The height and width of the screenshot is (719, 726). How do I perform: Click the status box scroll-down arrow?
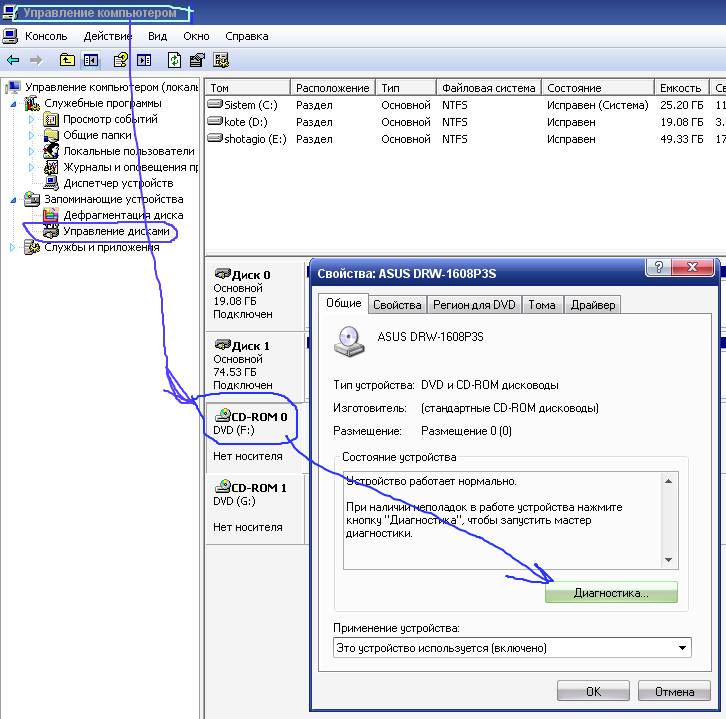coord(668,560)
